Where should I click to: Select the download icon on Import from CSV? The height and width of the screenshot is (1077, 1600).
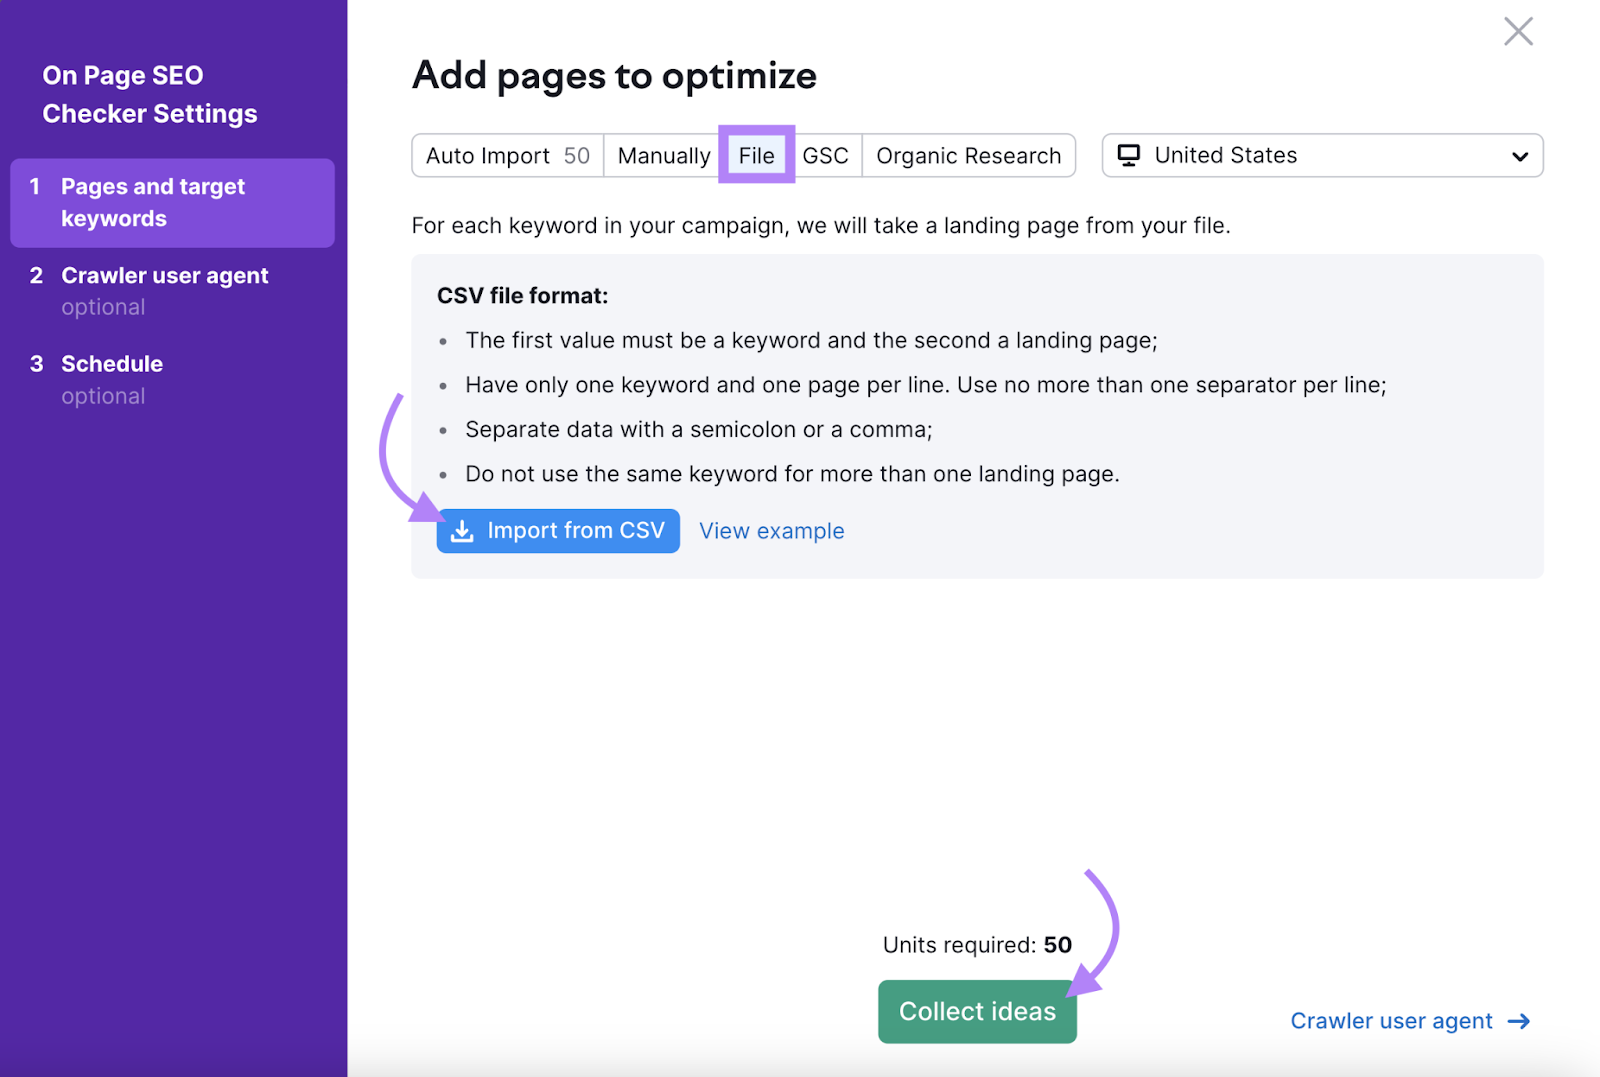click(462, 530)
